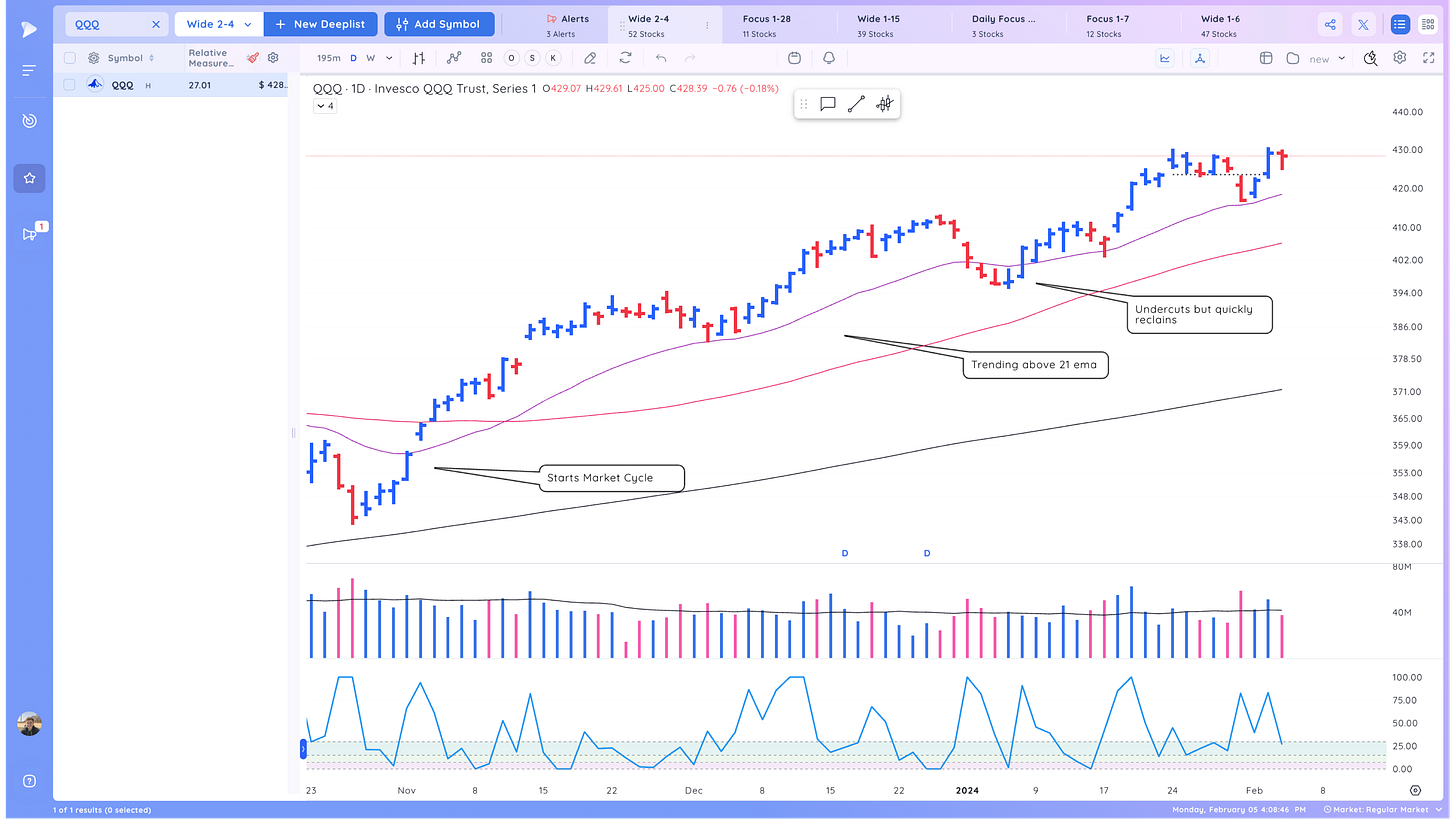Sort by Relative Measure column header
The image size is (1456, 819).
210,58
